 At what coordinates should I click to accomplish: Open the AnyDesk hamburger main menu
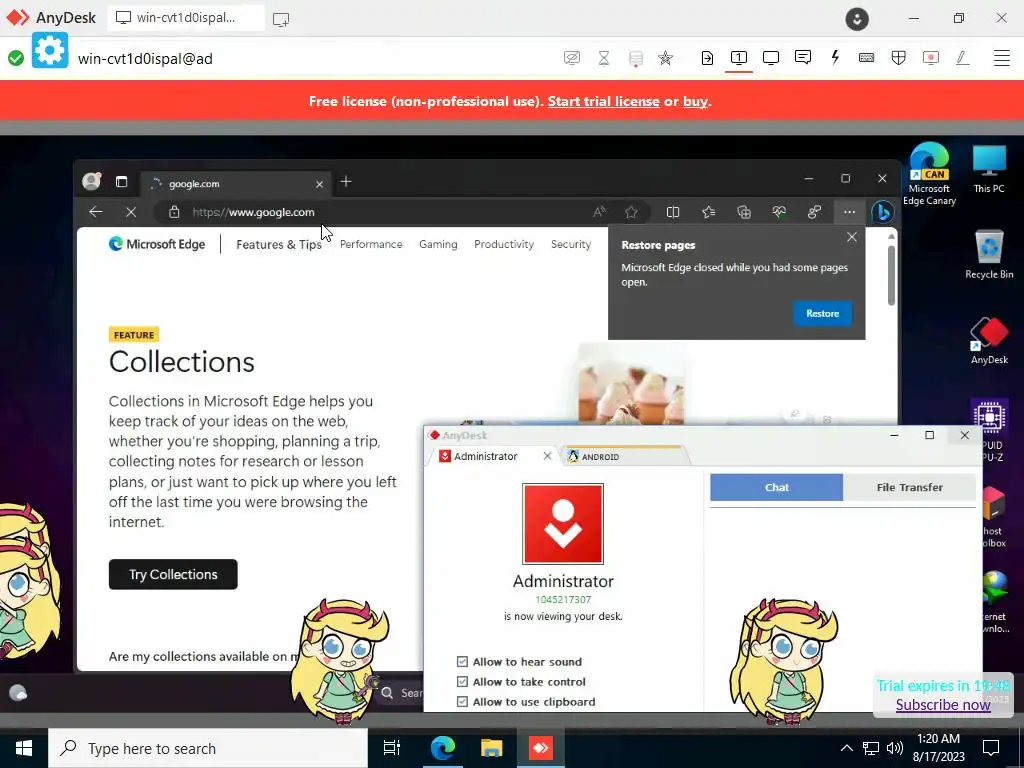[x=1002, y=58]
